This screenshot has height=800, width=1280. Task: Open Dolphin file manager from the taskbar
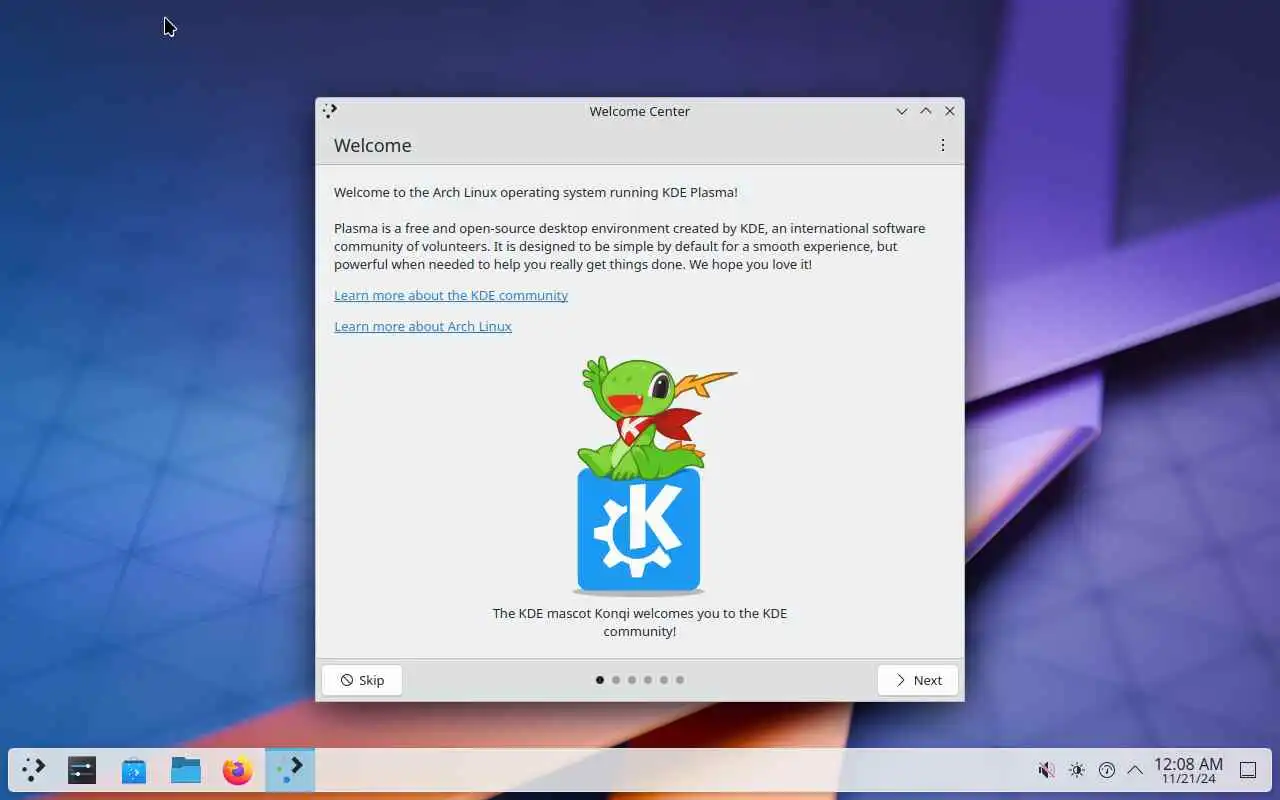(x=186, y=770)
